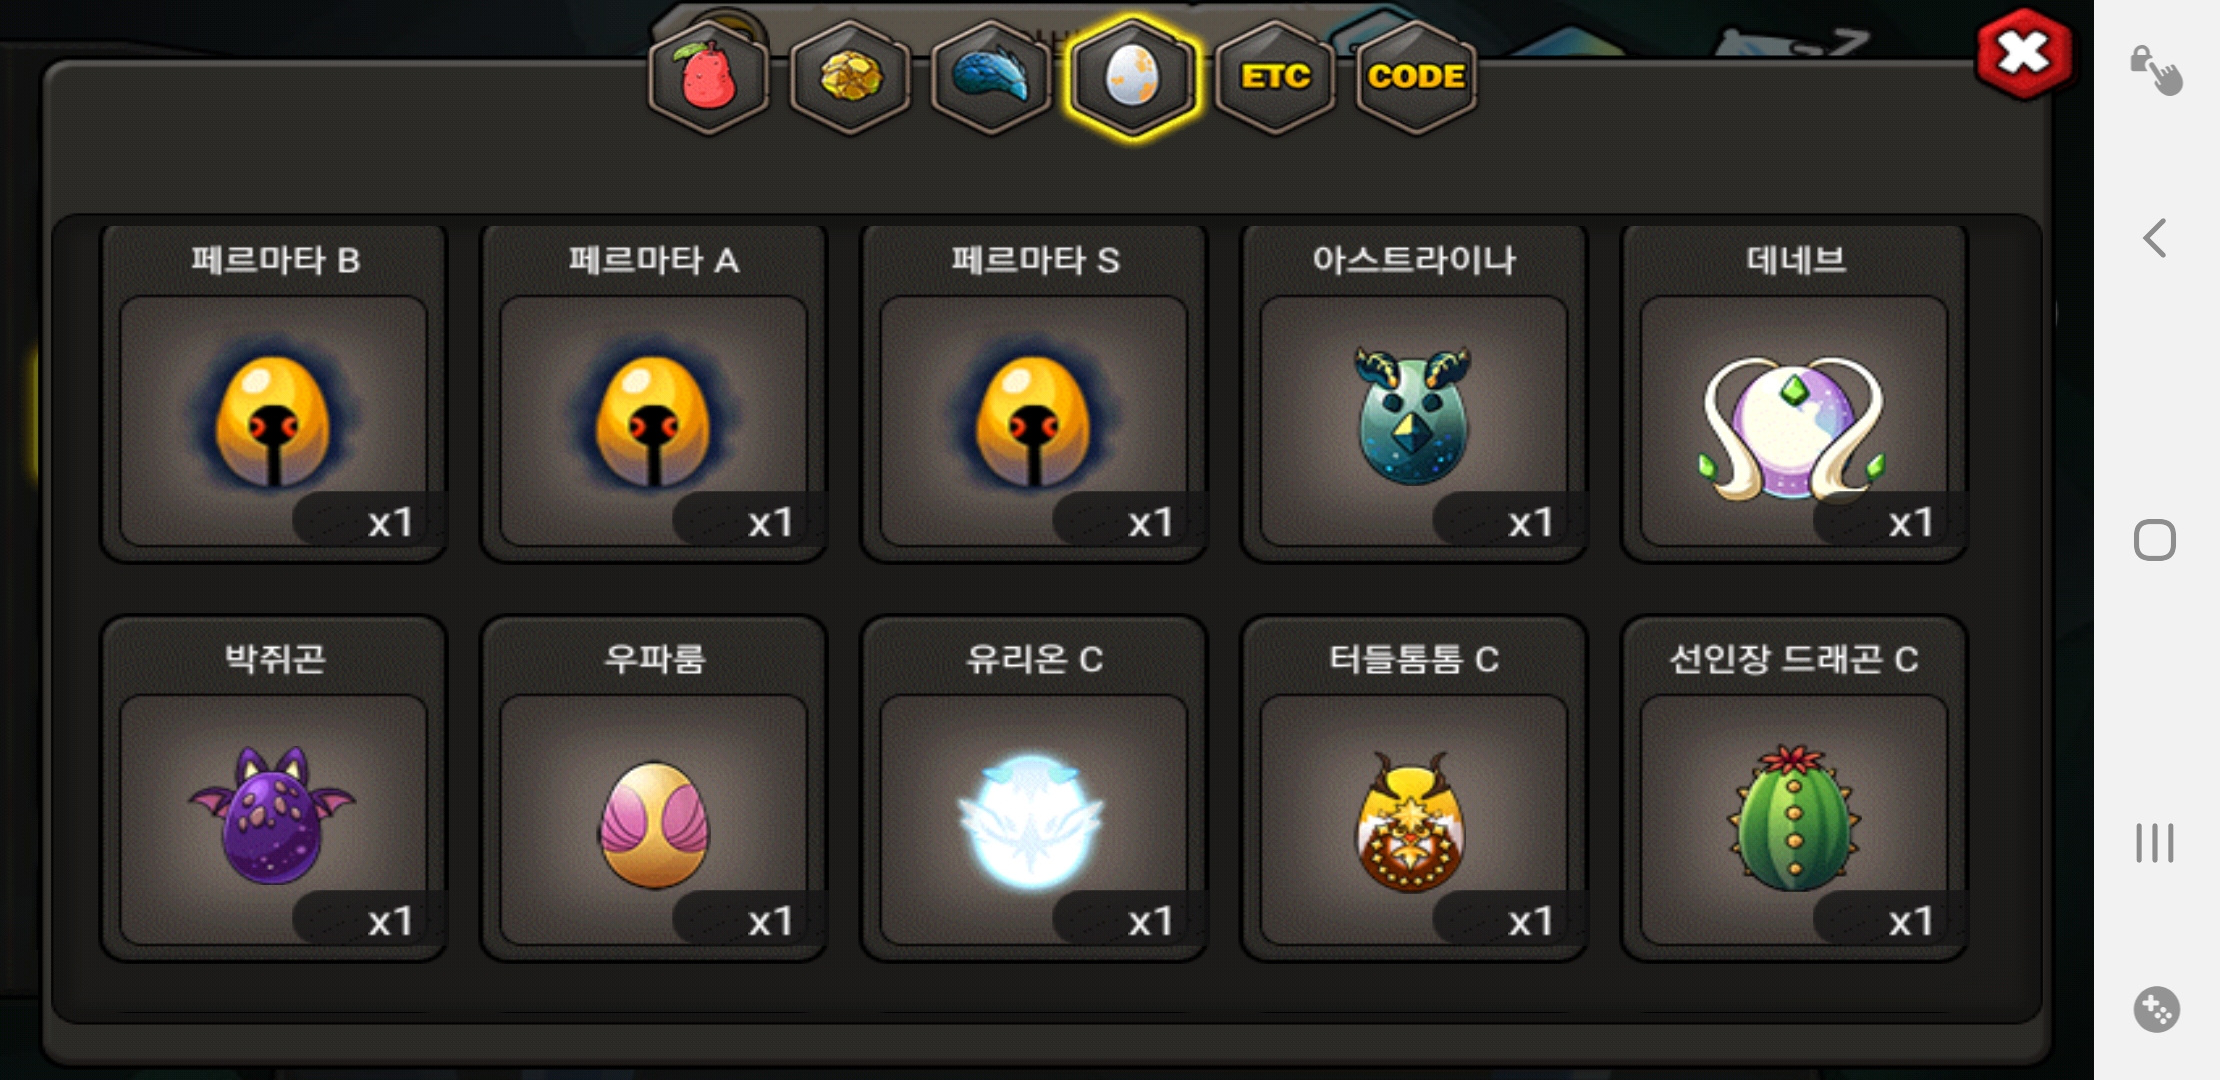Open the red fruit food tab
This screenshot has height=1080, width=2220.
[709, 78]
